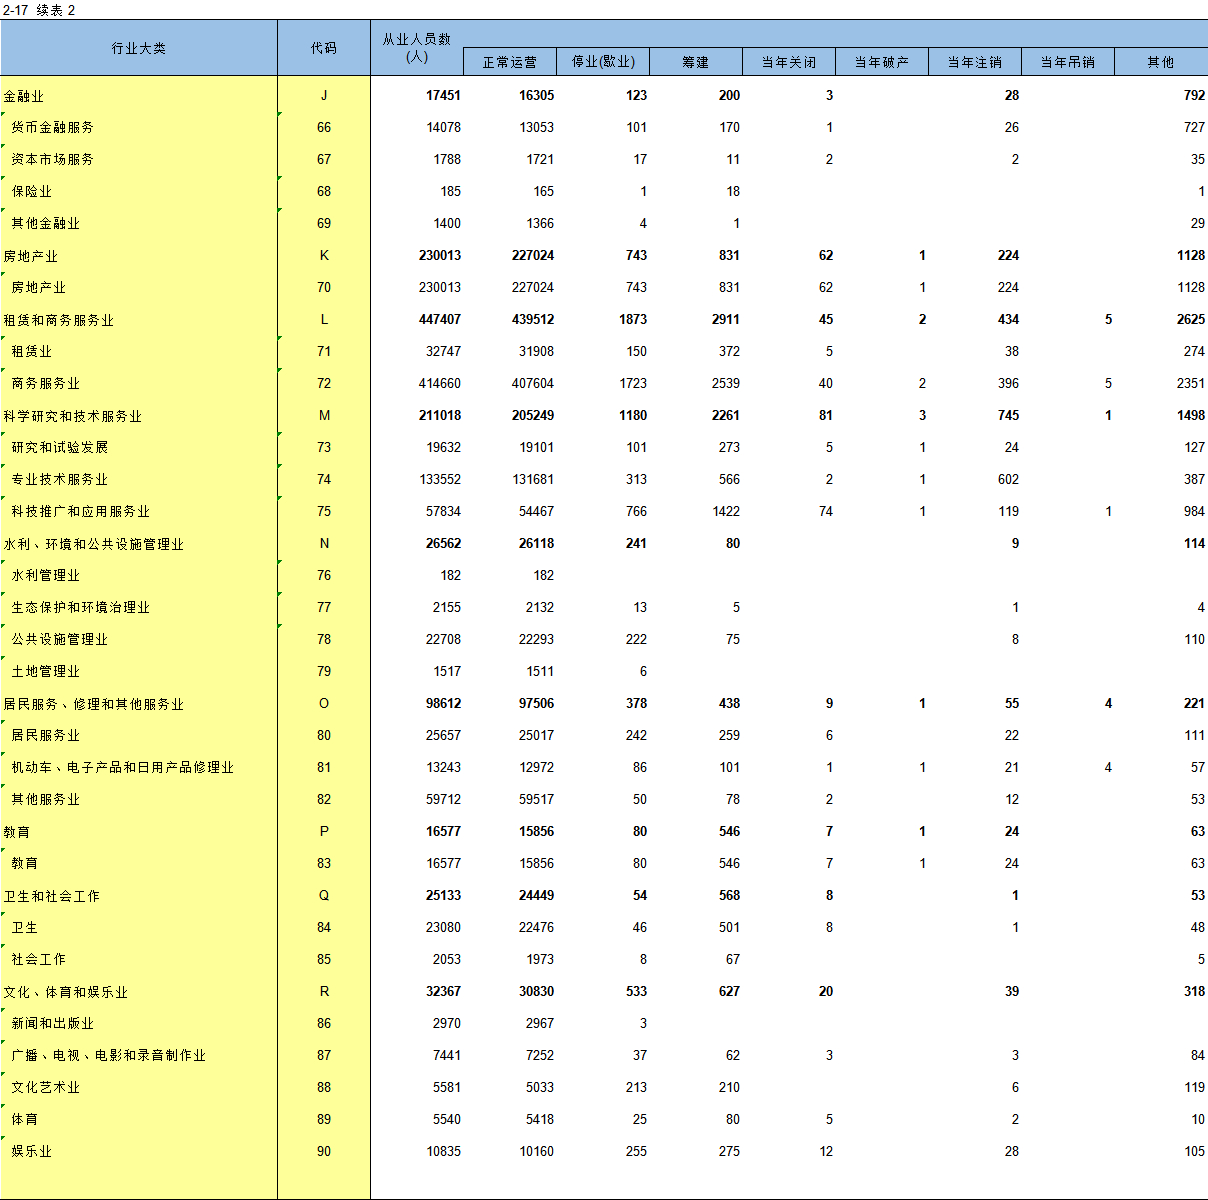Select the 科技推广和应用服务业 cell
Image resolution: width=1208 pixels, height=1200 pixels.
coord(139,512)
